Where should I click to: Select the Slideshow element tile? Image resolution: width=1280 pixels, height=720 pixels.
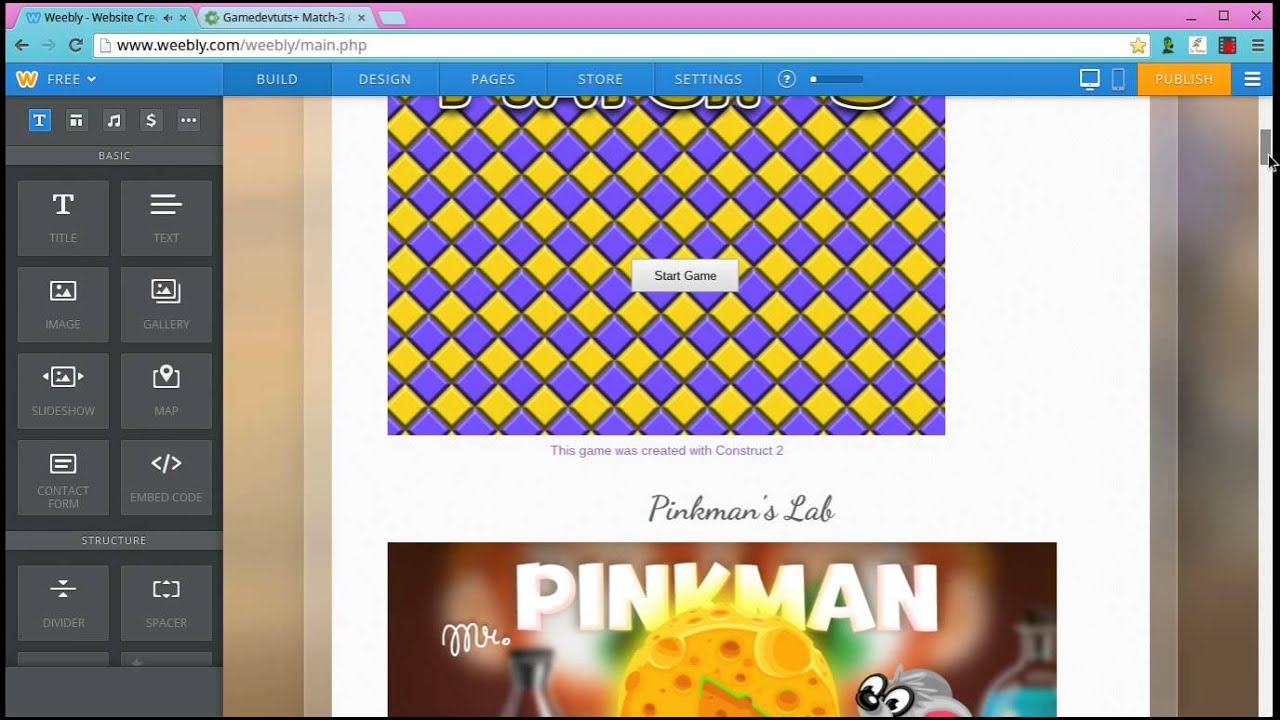click(63, 391)
